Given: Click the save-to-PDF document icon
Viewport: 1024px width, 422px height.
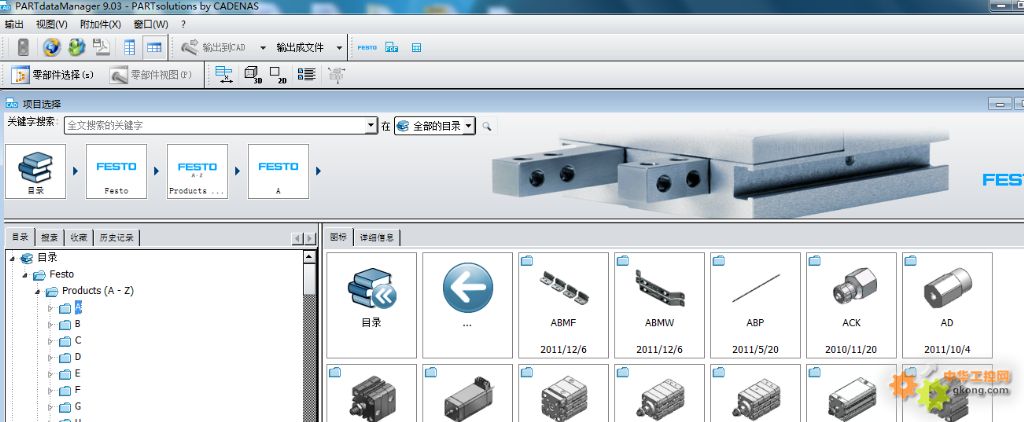Looking at the screenshot, I should click(x=101, y=47).
